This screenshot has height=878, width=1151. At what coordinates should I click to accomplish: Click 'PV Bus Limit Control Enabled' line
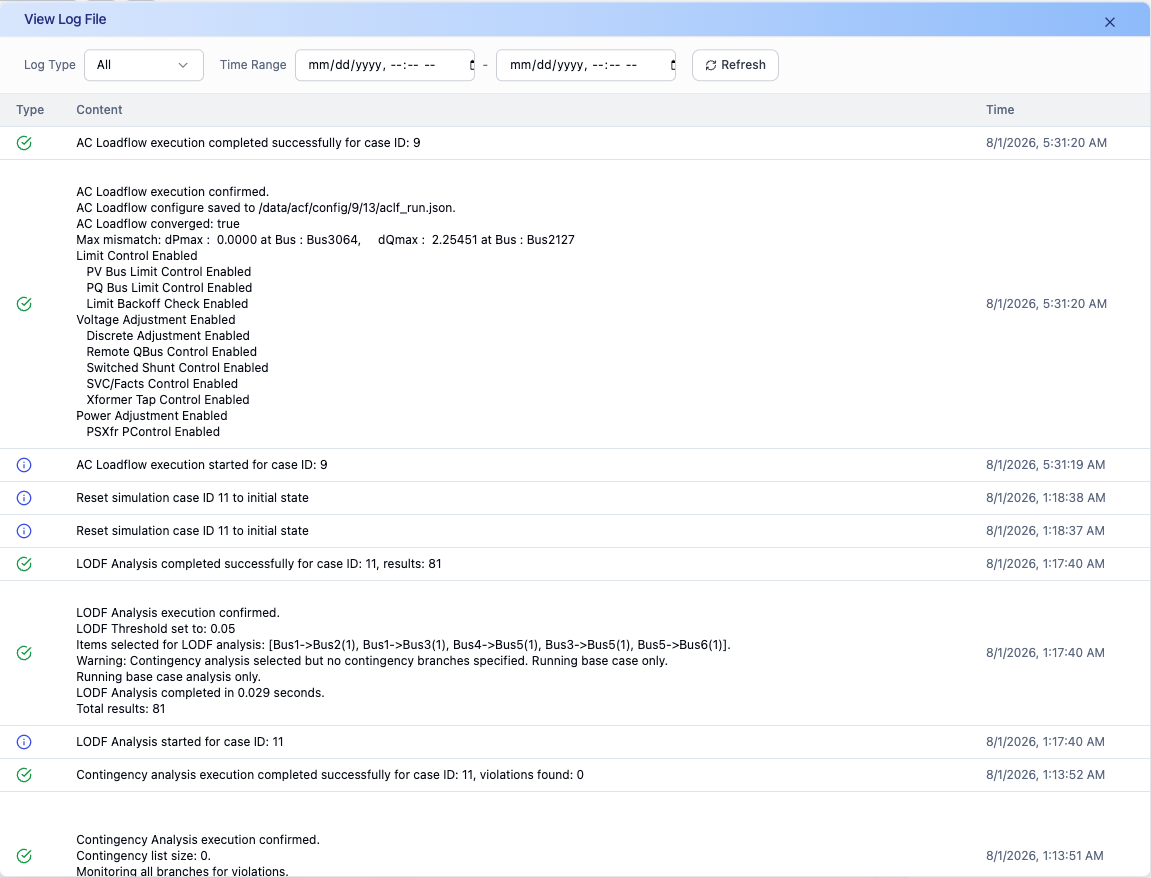point(169,272)
